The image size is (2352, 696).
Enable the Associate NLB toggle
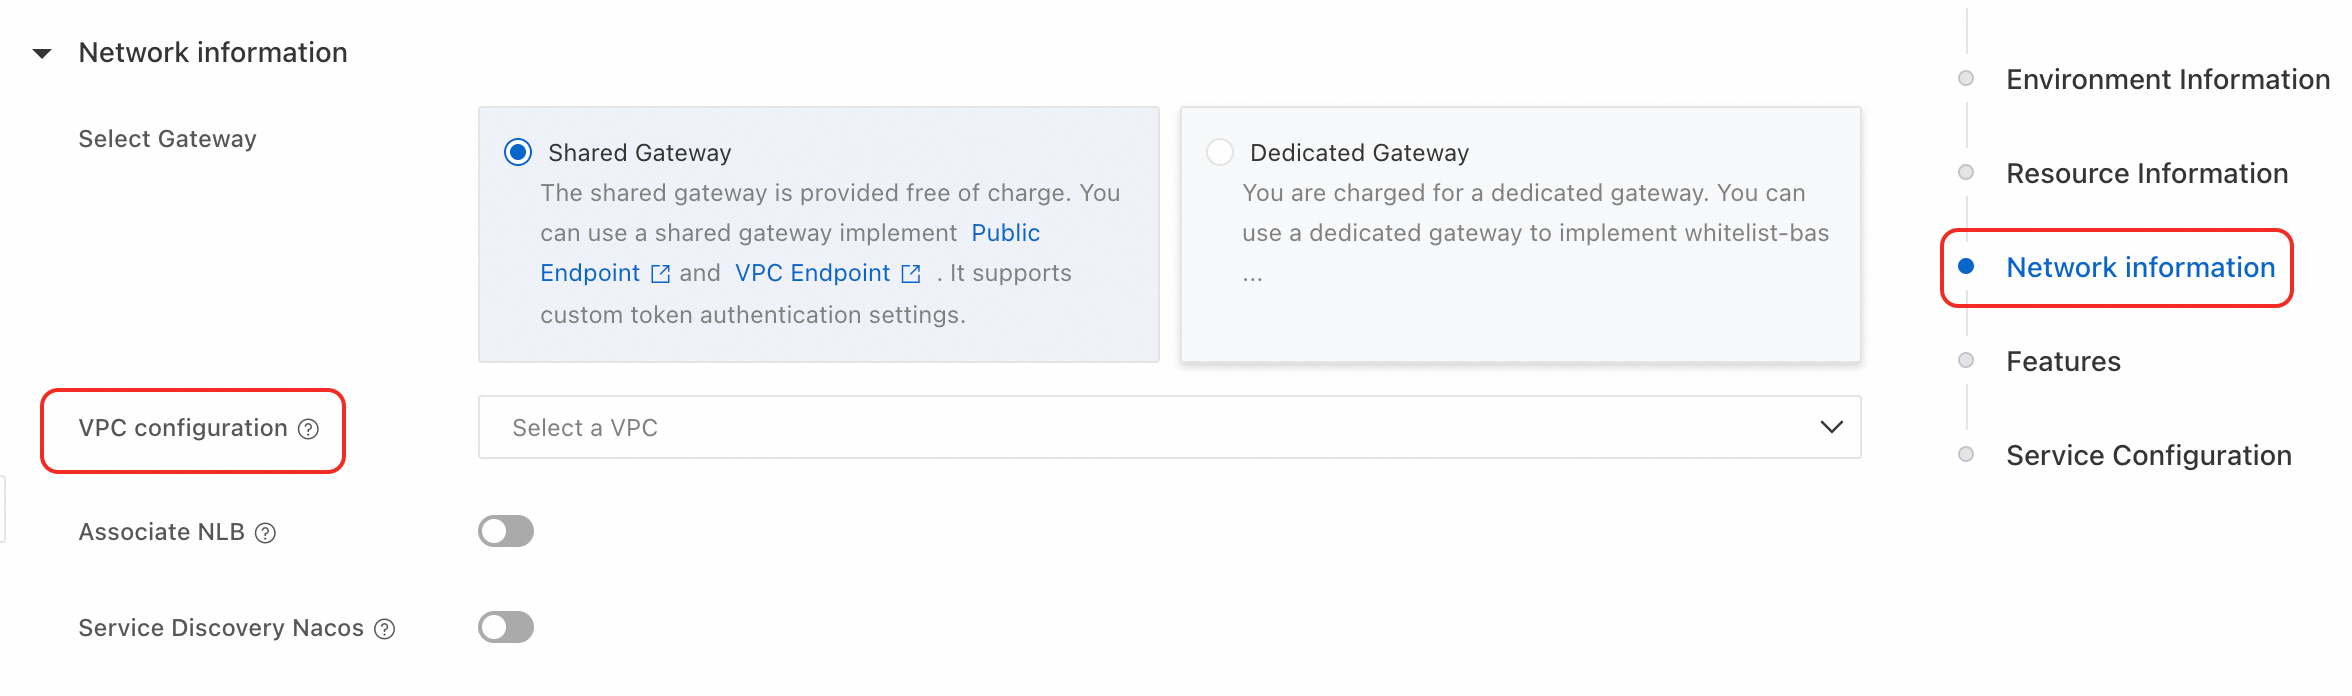[506, 531]
